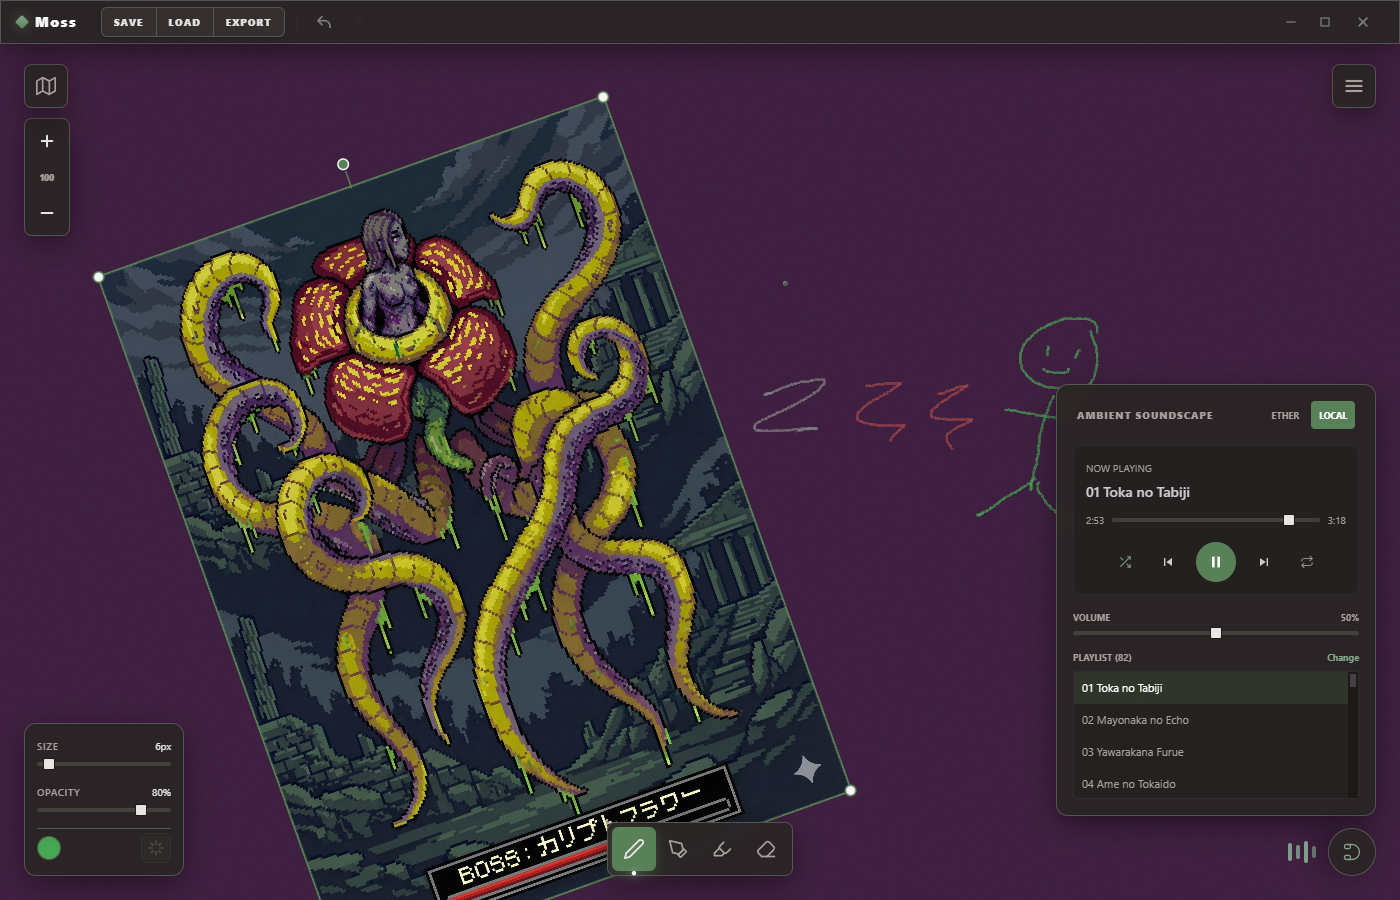Skip to the next track
The width and height of the screenshot is (1400, 900).
pyautogui.click(x=1264, y=562)
